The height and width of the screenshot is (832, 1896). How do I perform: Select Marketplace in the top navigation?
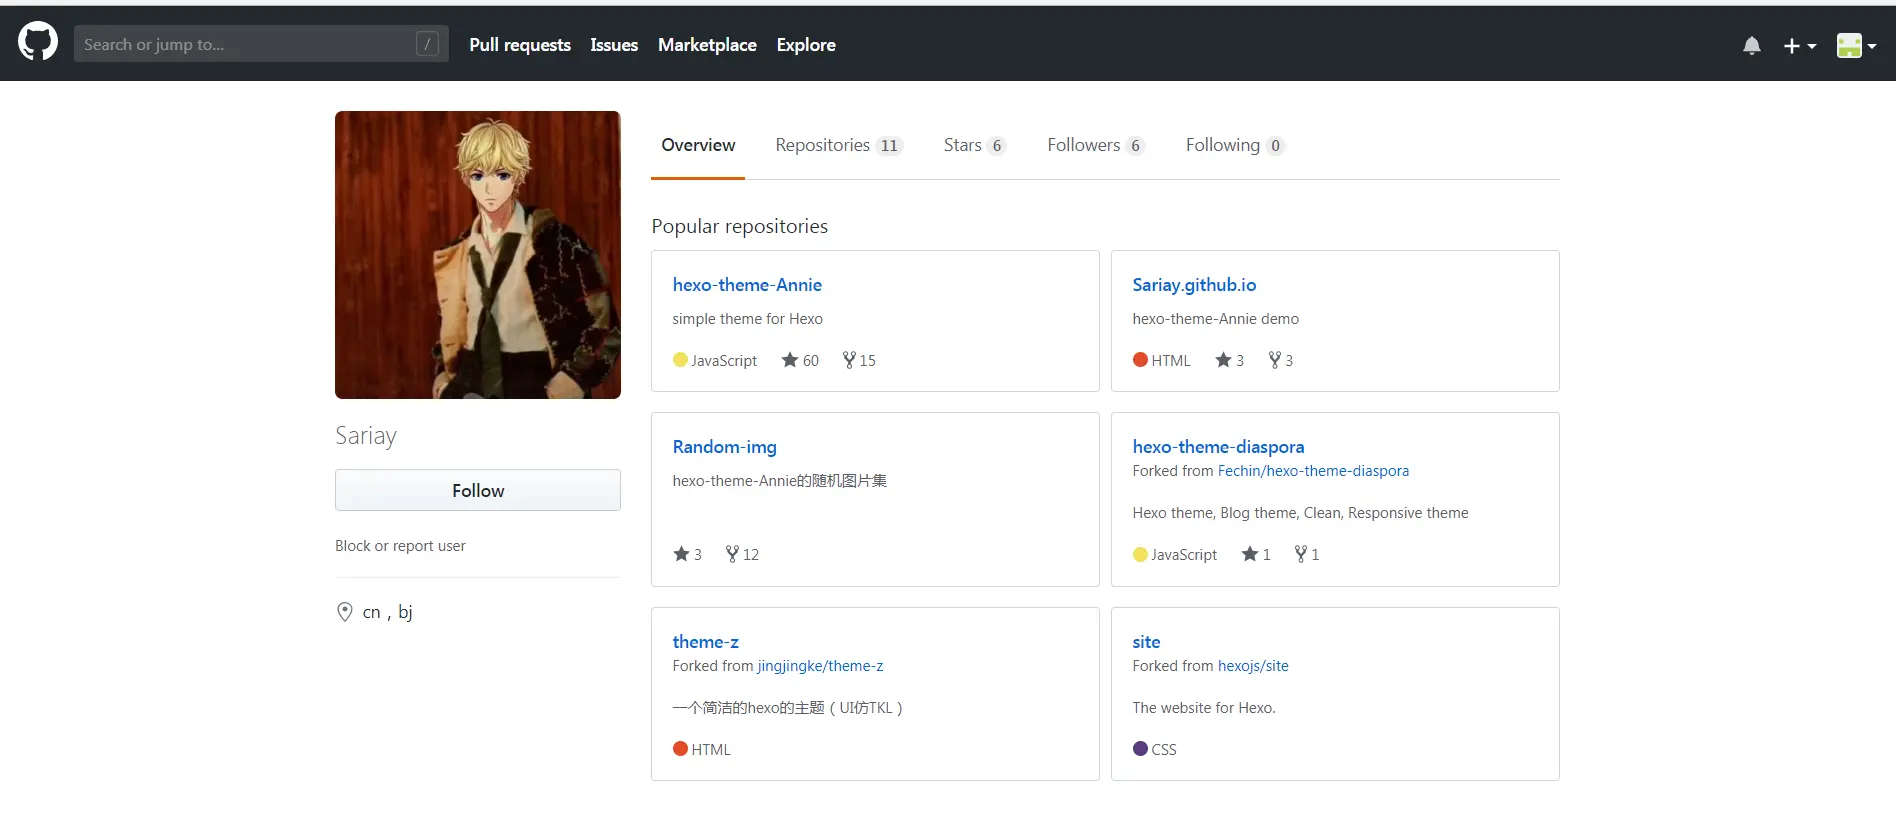707,45
